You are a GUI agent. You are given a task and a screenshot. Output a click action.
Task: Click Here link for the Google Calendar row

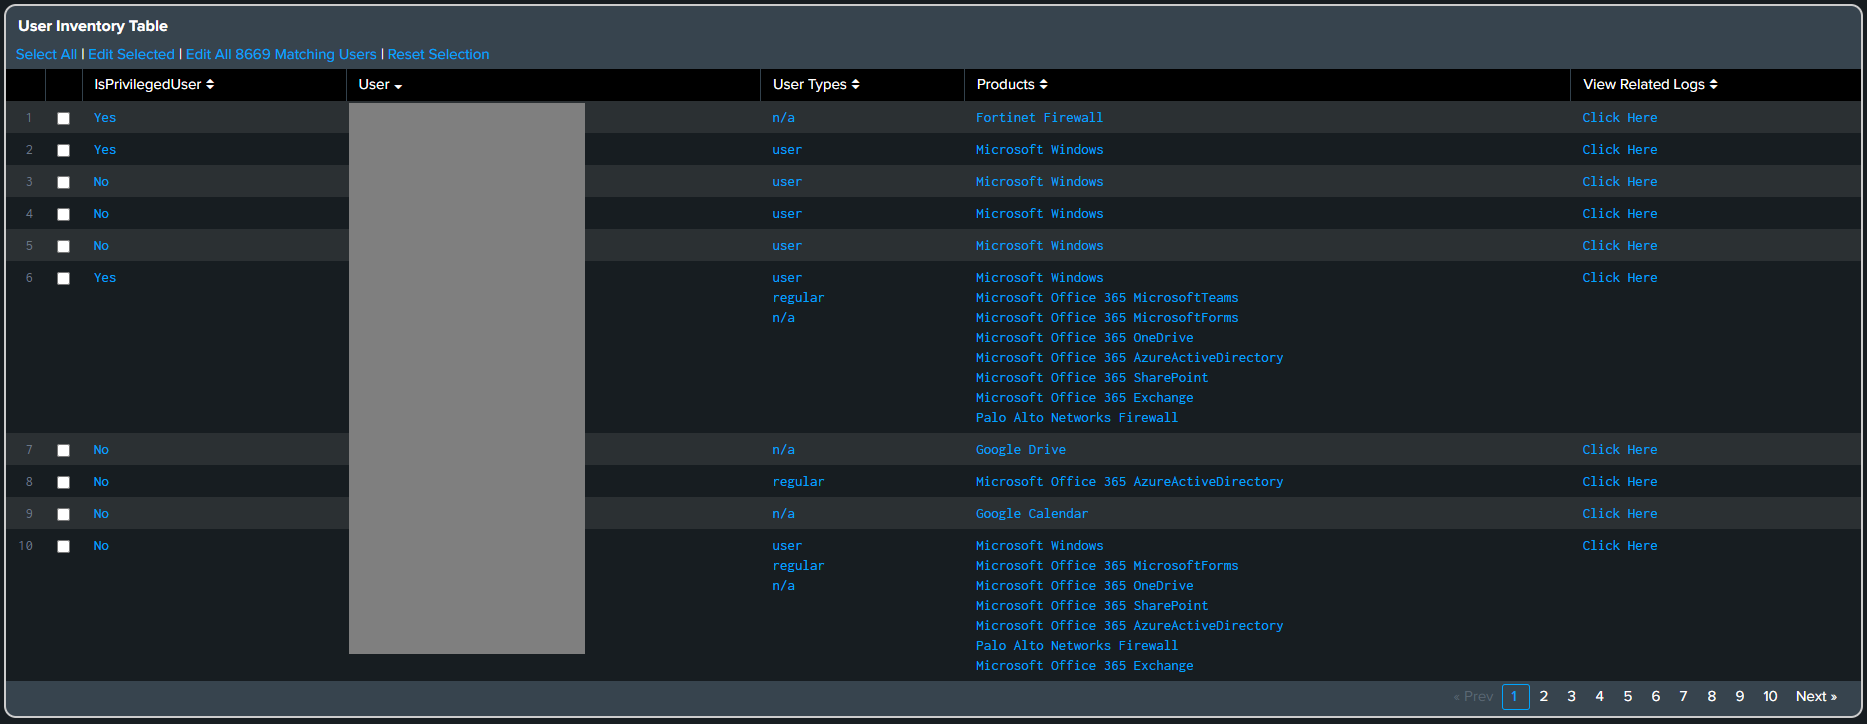click(x=1620, y=514)
